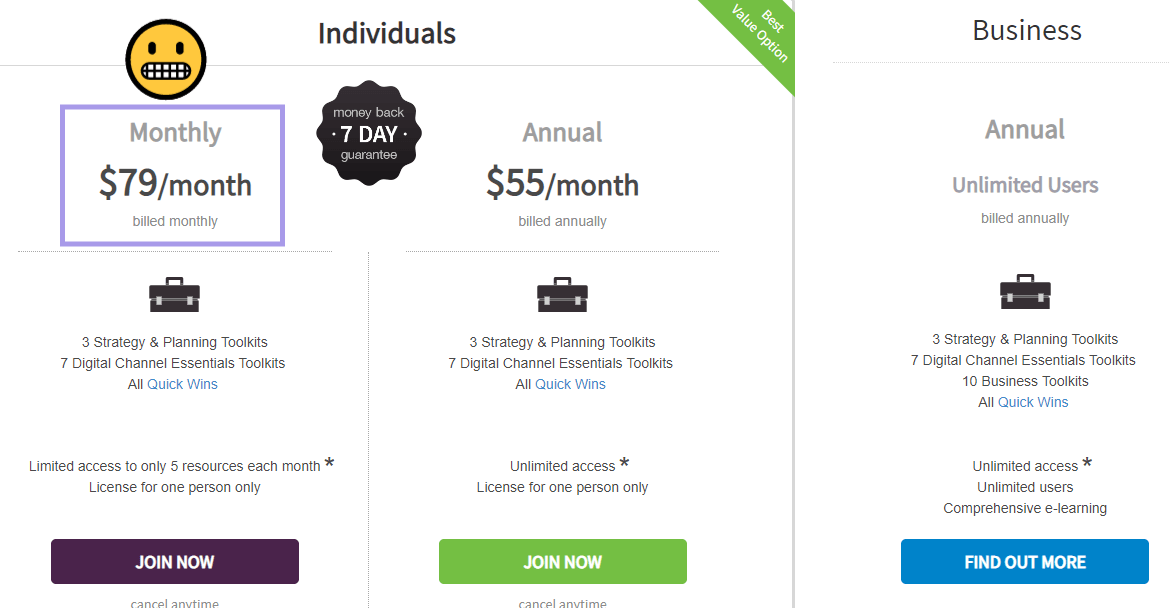Click the briefcase icon under Individuals Annual plan
This screenshot has height=608, width=1169.
562,294
